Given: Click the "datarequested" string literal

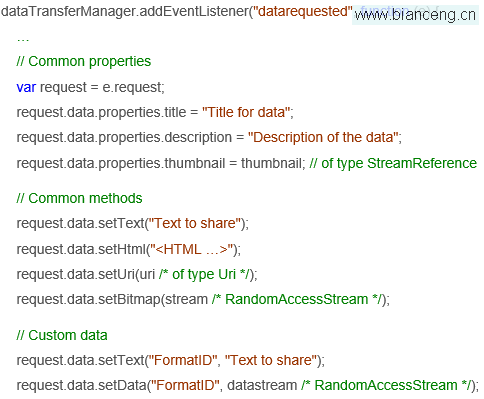Looking at the screenshot, I should coord(303,11).
